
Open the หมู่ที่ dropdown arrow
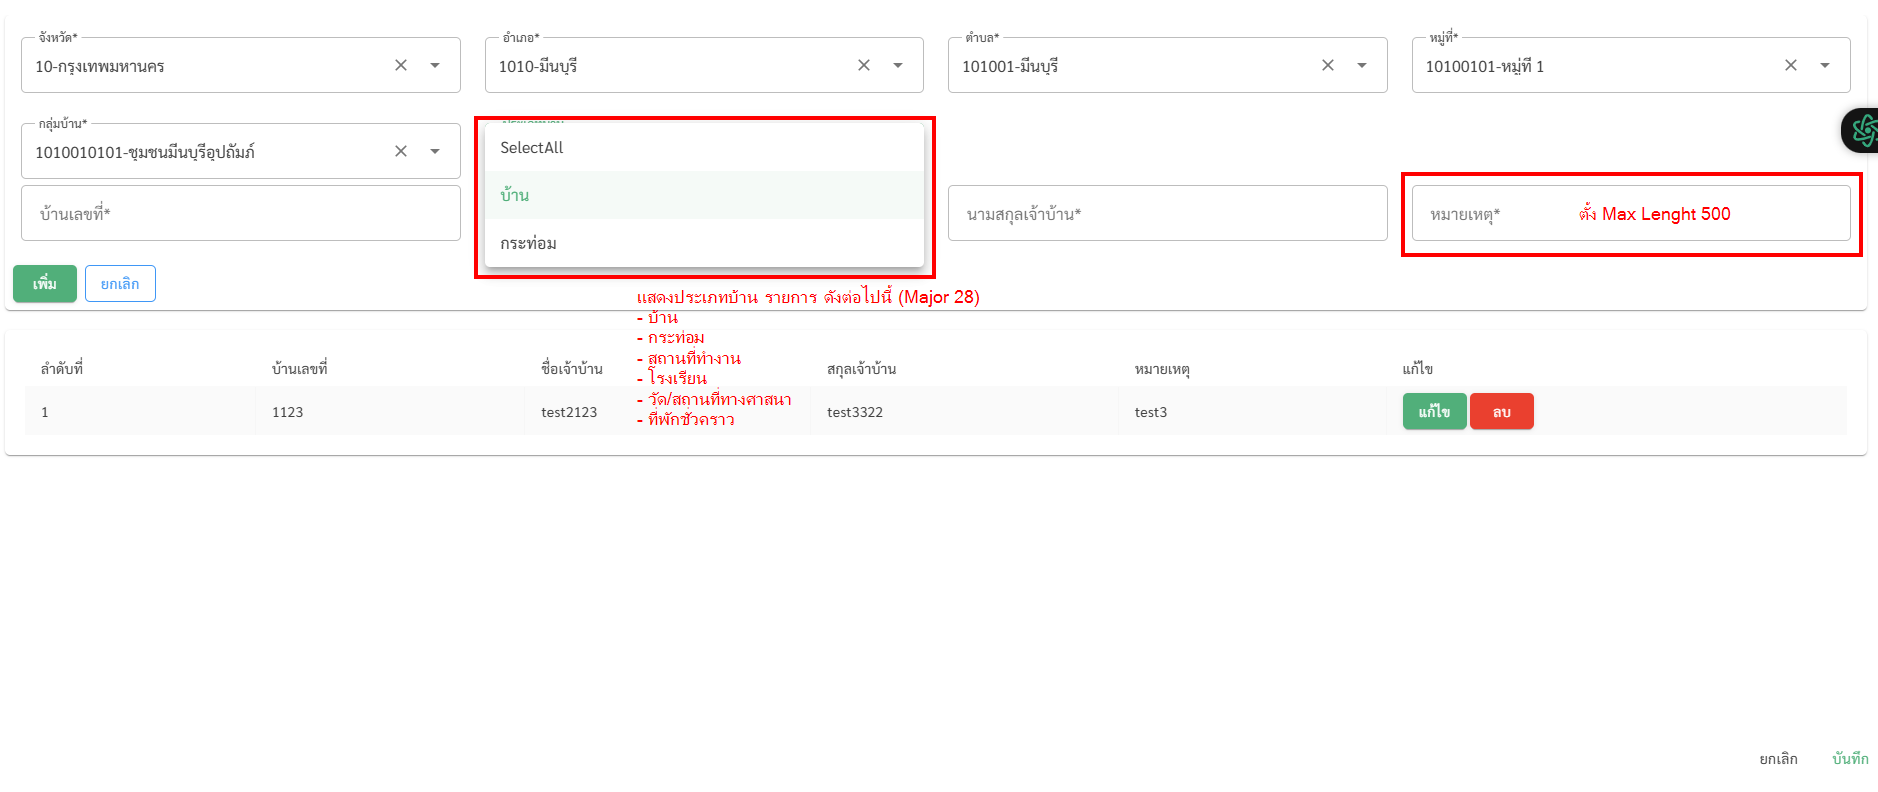click(x=1825, y=65)
